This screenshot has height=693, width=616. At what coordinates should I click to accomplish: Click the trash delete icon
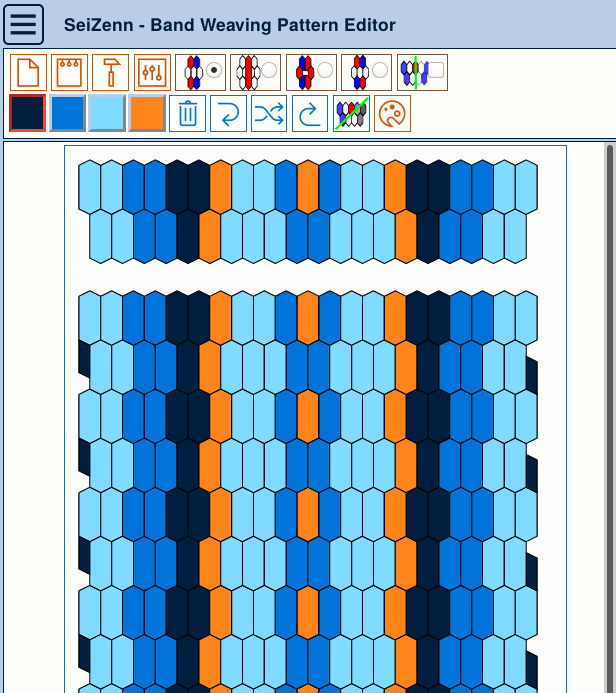tap(187, 114)
